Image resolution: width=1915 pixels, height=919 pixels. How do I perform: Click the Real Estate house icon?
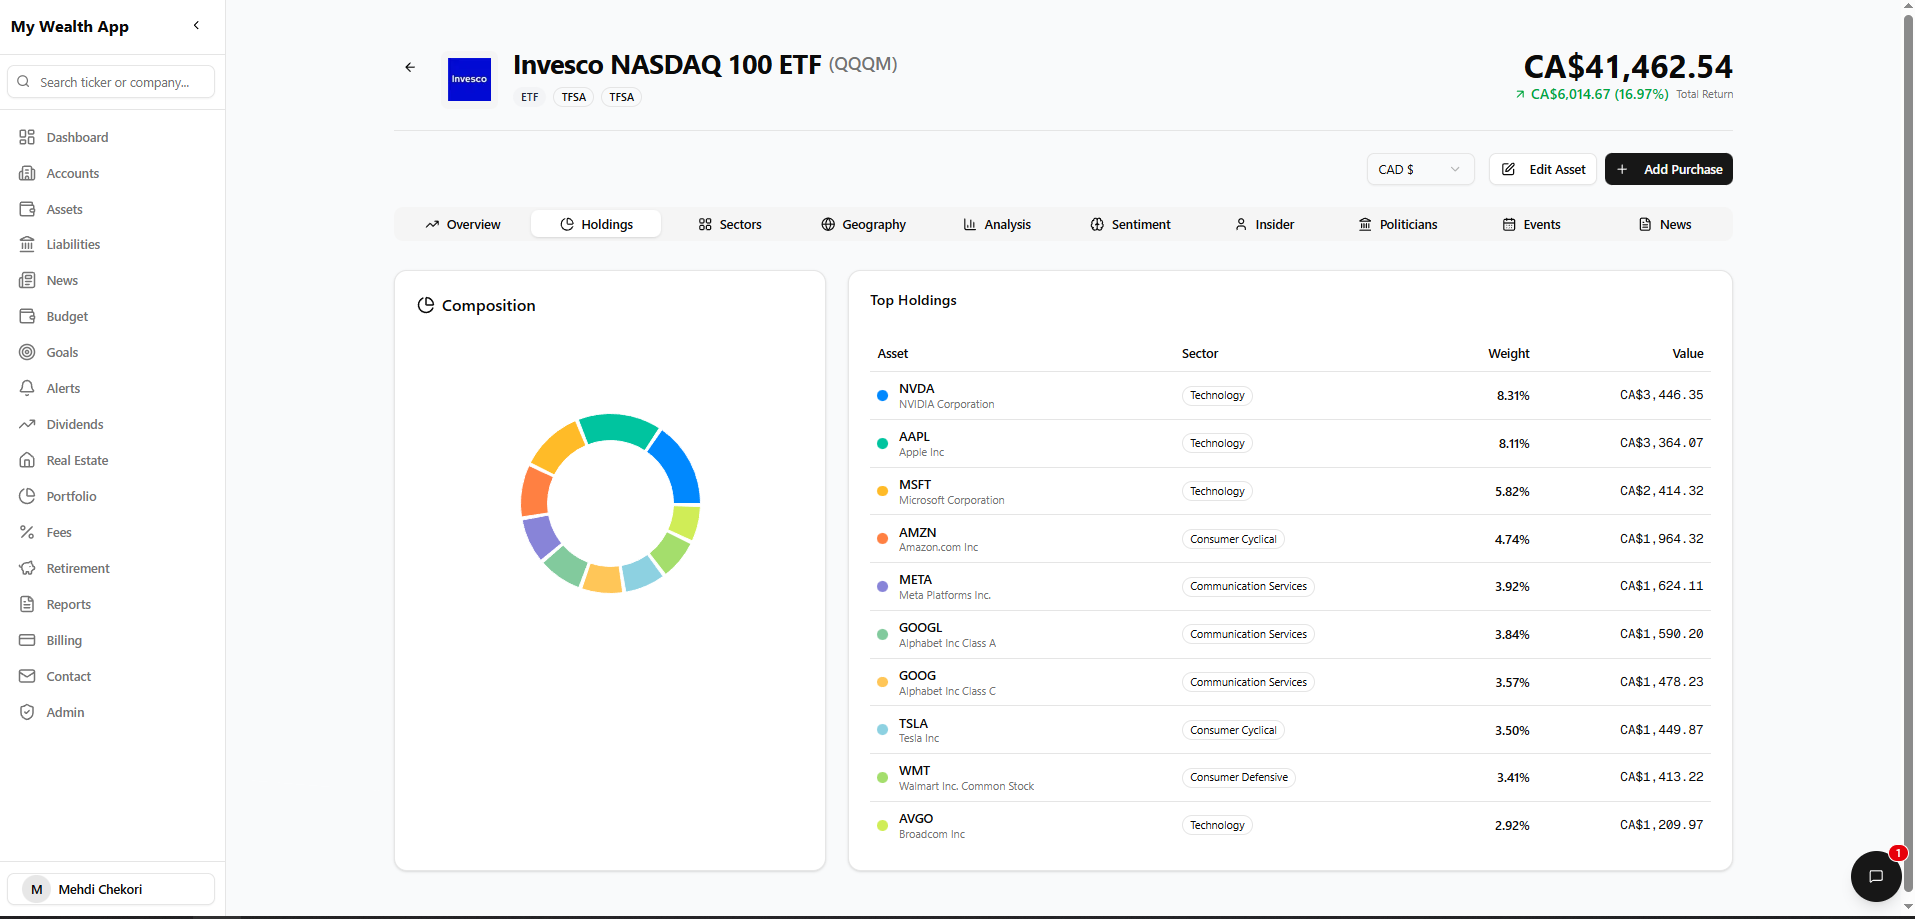(x=27, y=460)
